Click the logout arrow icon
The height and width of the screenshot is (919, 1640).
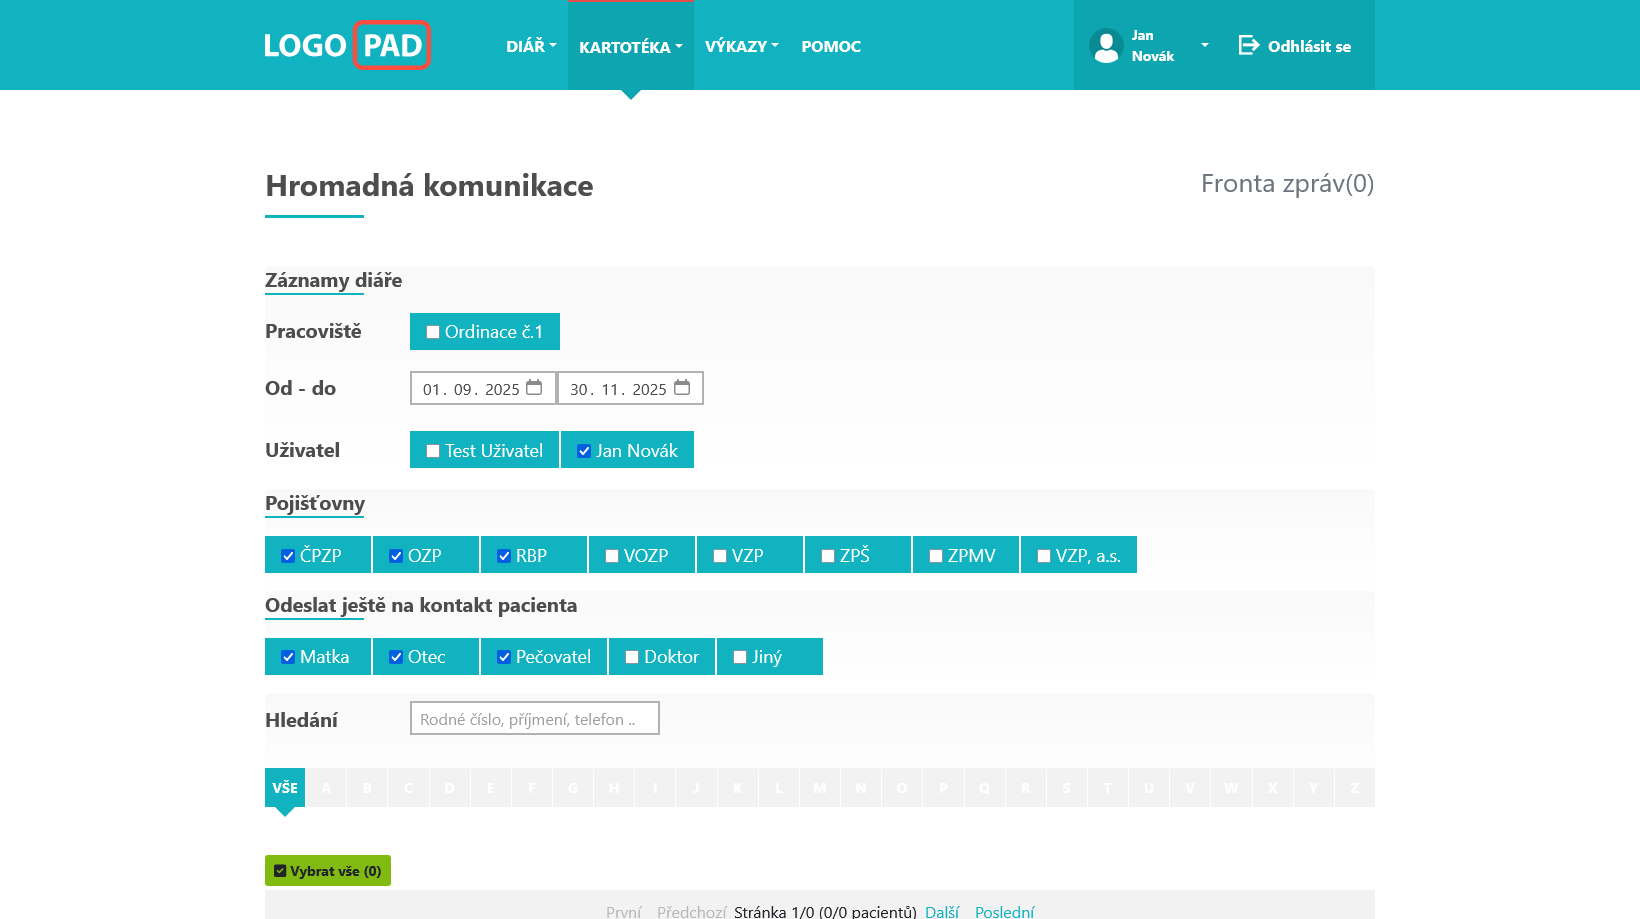(1248, 45)
